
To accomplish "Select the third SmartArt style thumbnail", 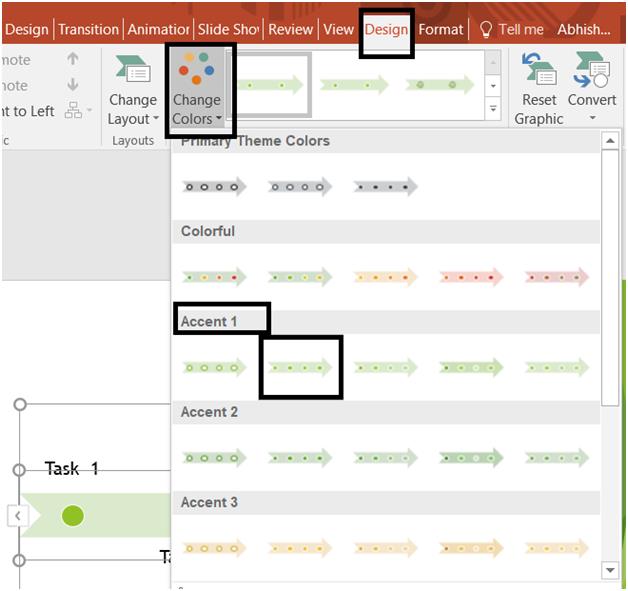I will click(x=440, y=85).
